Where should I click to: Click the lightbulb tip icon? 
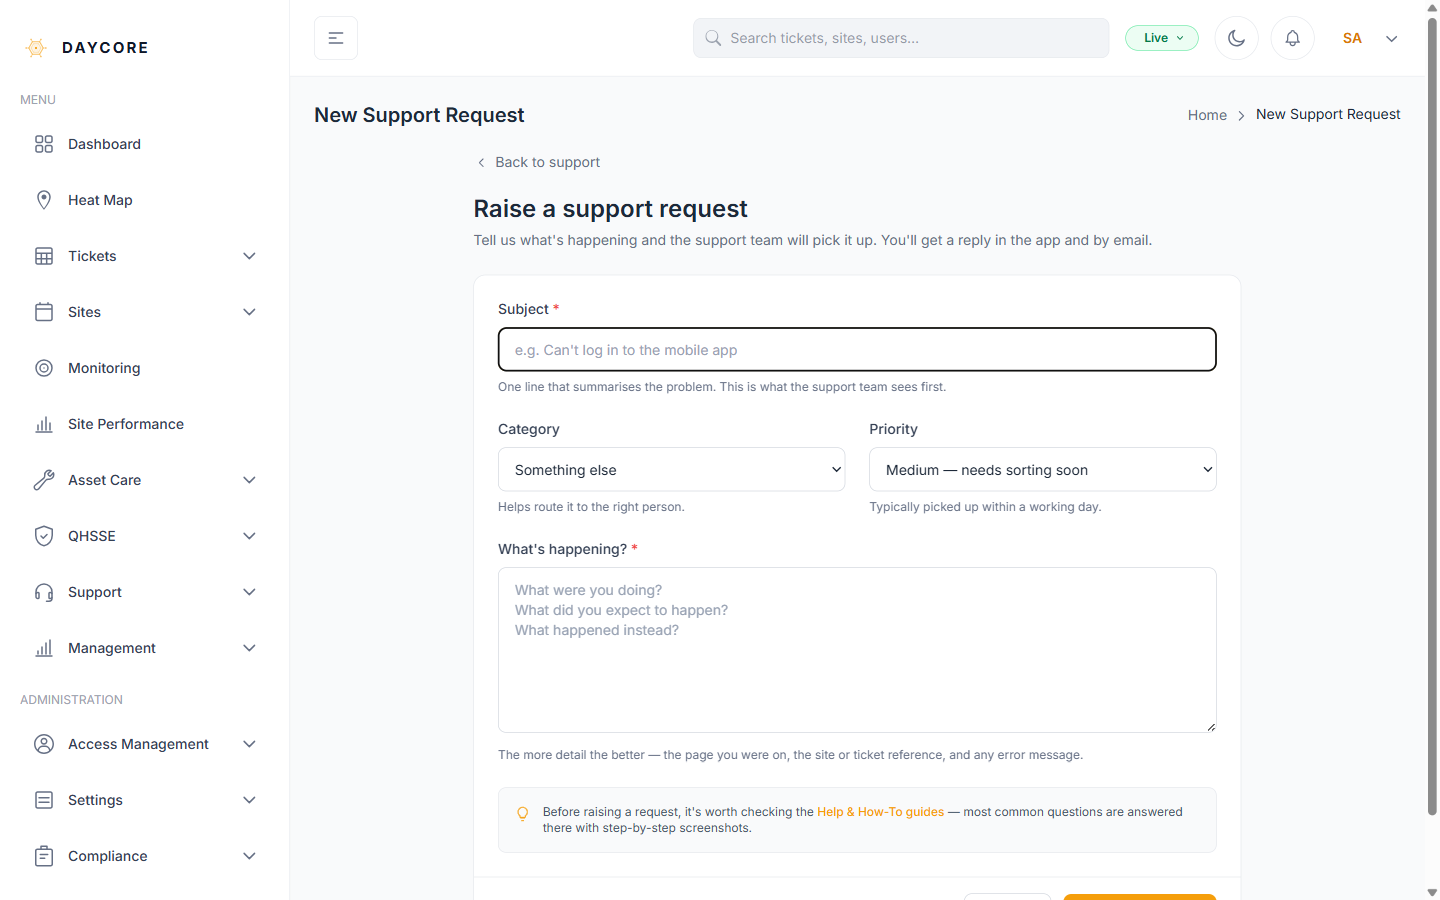point(522,814)
